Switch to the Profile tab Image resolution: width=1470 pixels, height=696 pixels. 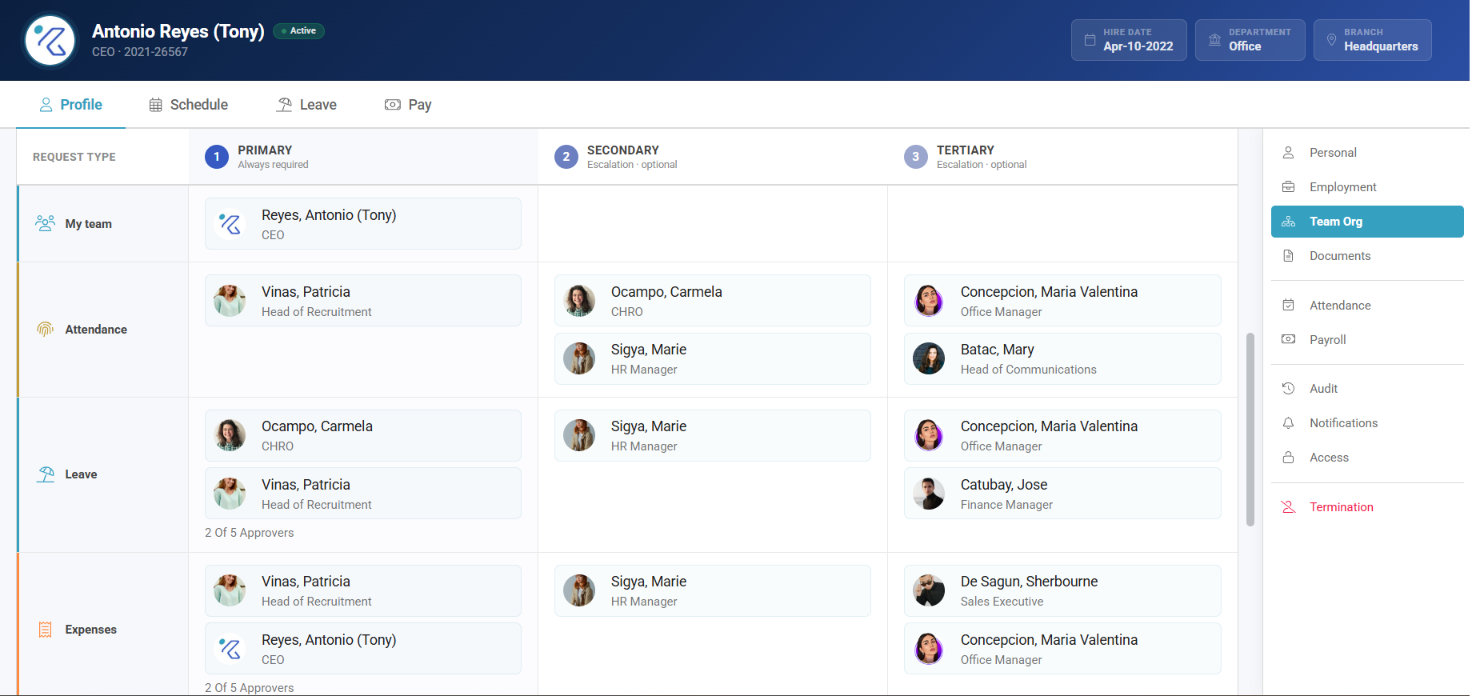(x=70, y=104)
